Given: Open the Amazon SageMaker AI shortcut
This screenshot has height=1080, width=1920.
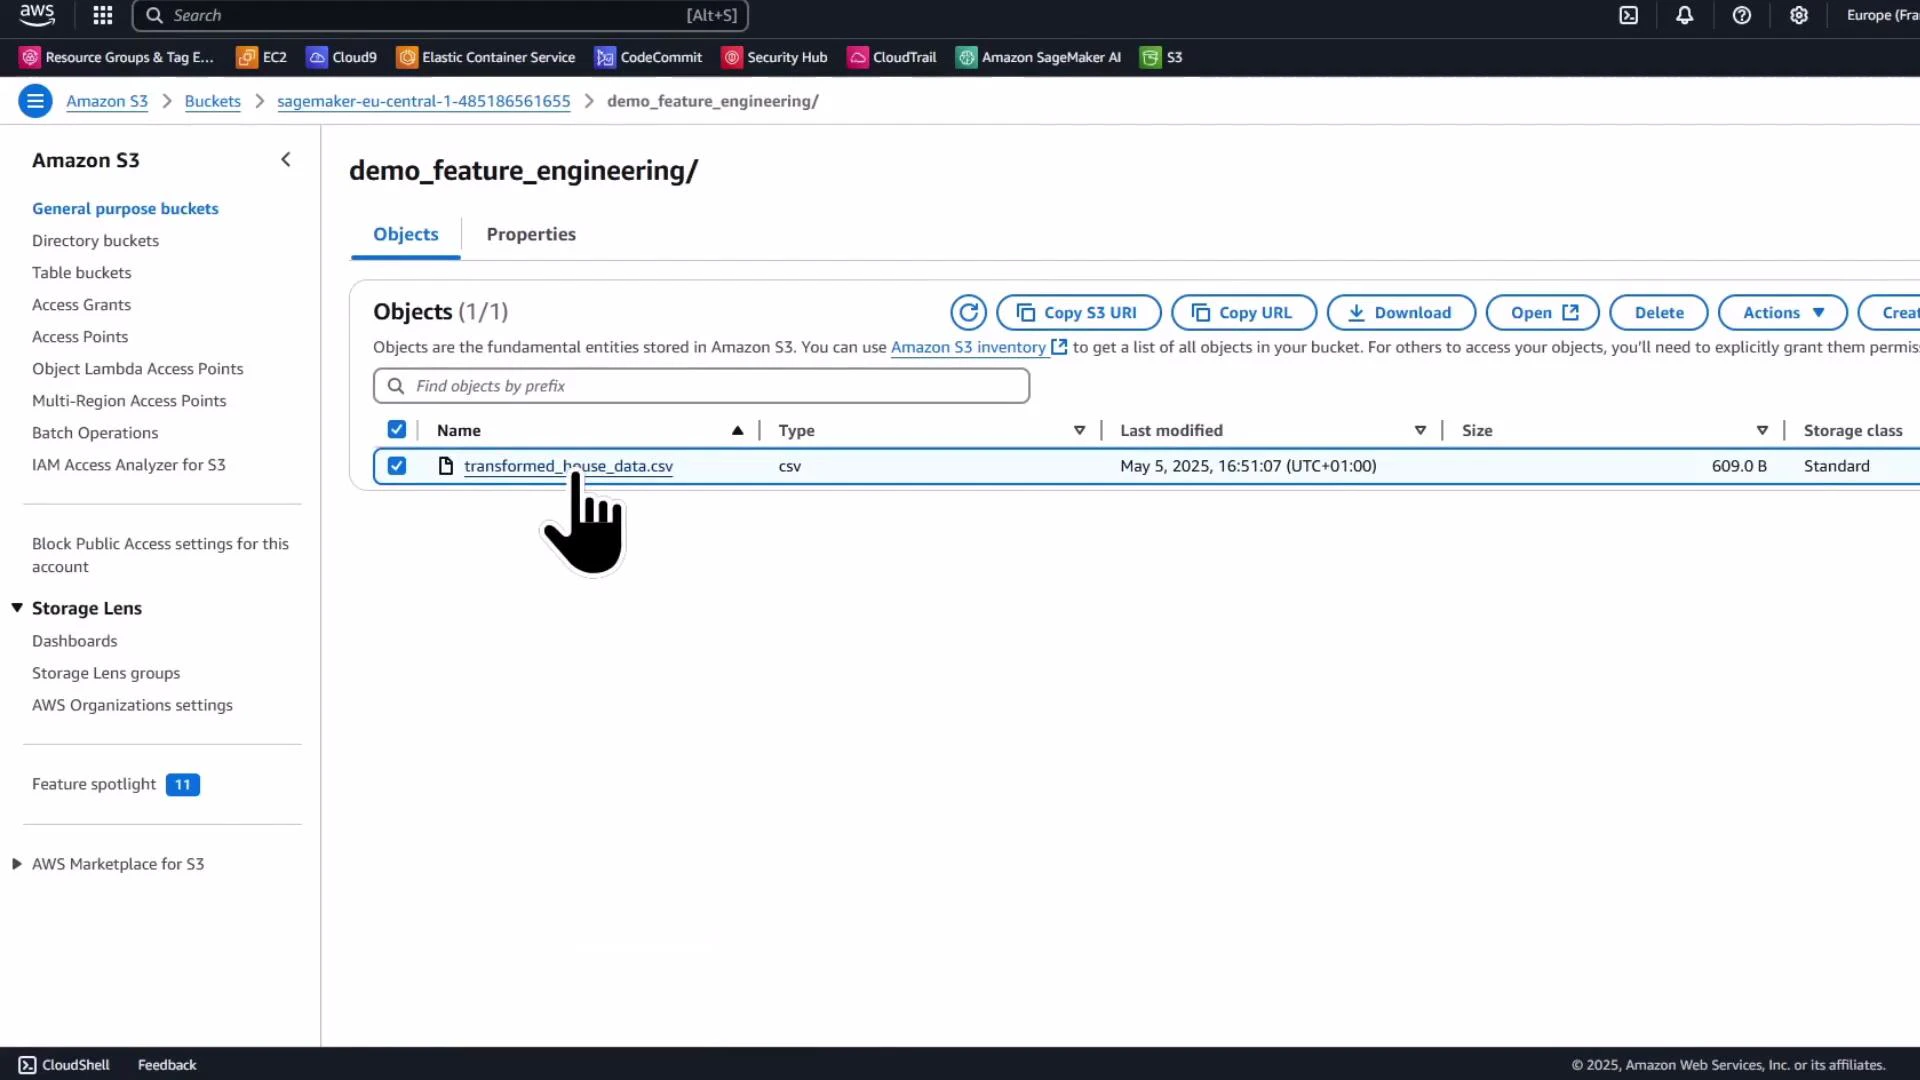Looking at the screenshot, I should pos(1038,57).
